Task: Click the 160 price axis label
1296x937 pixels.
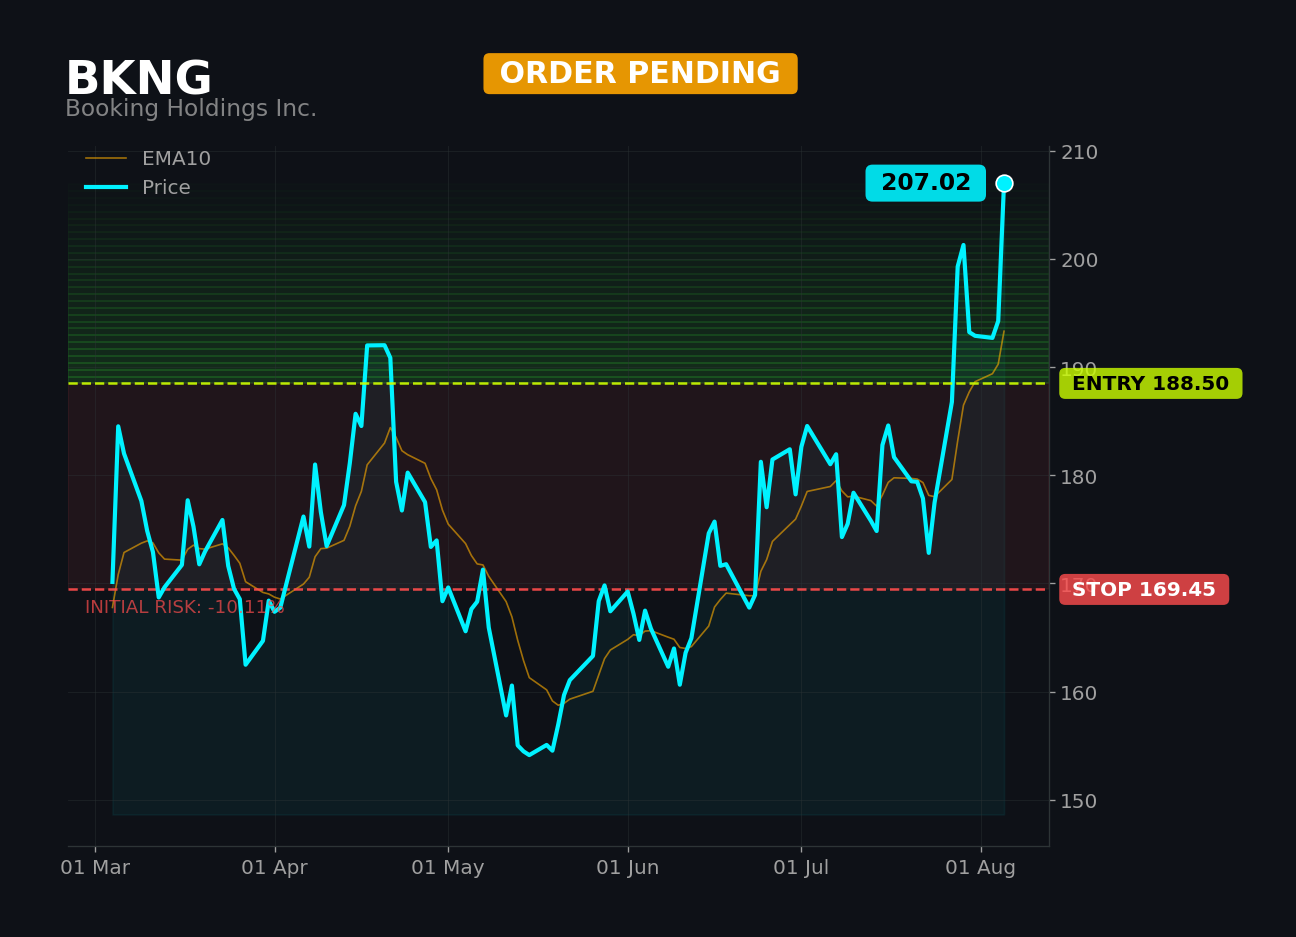Action: (x=1079, y=692)
